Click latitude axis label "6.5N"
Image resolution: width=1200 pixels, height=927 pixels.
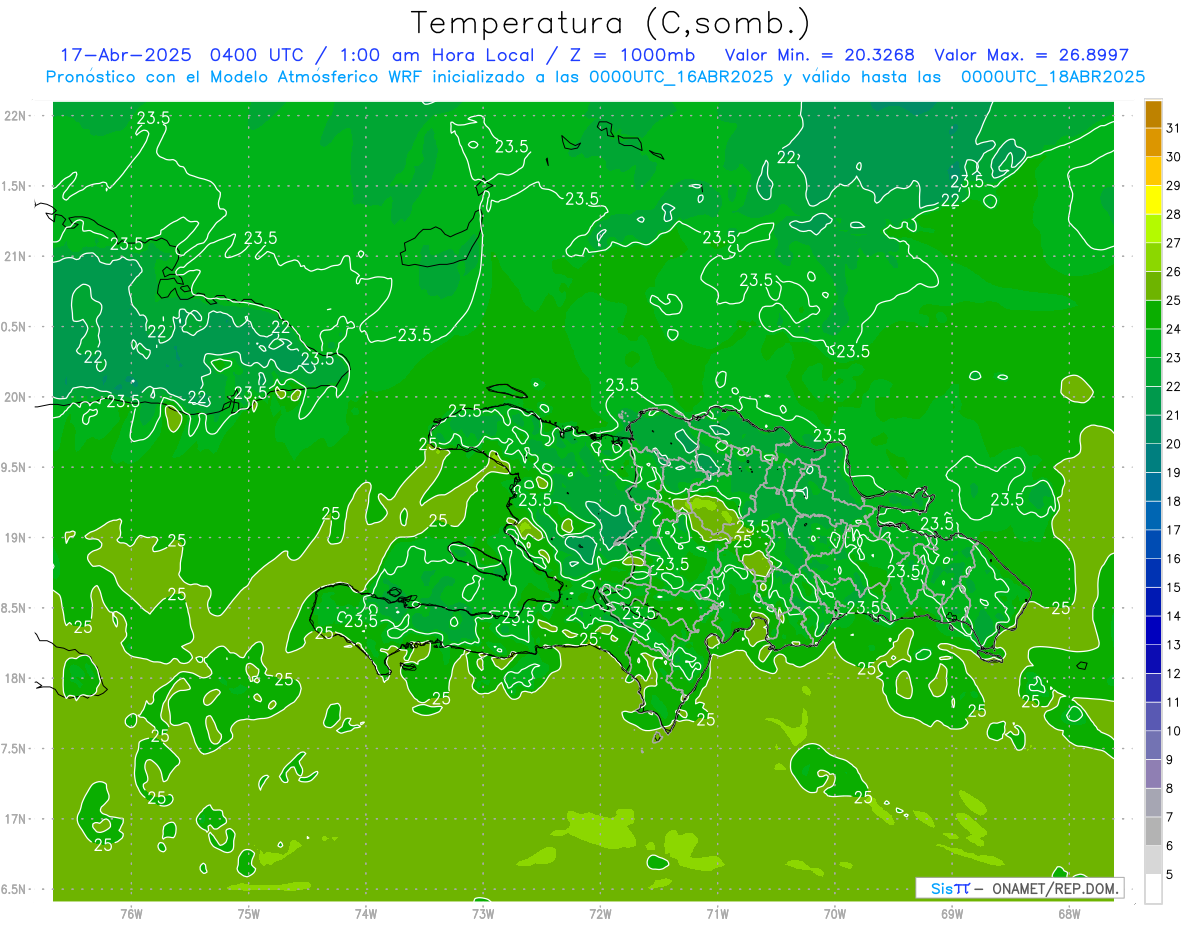(x=14, y=890)
